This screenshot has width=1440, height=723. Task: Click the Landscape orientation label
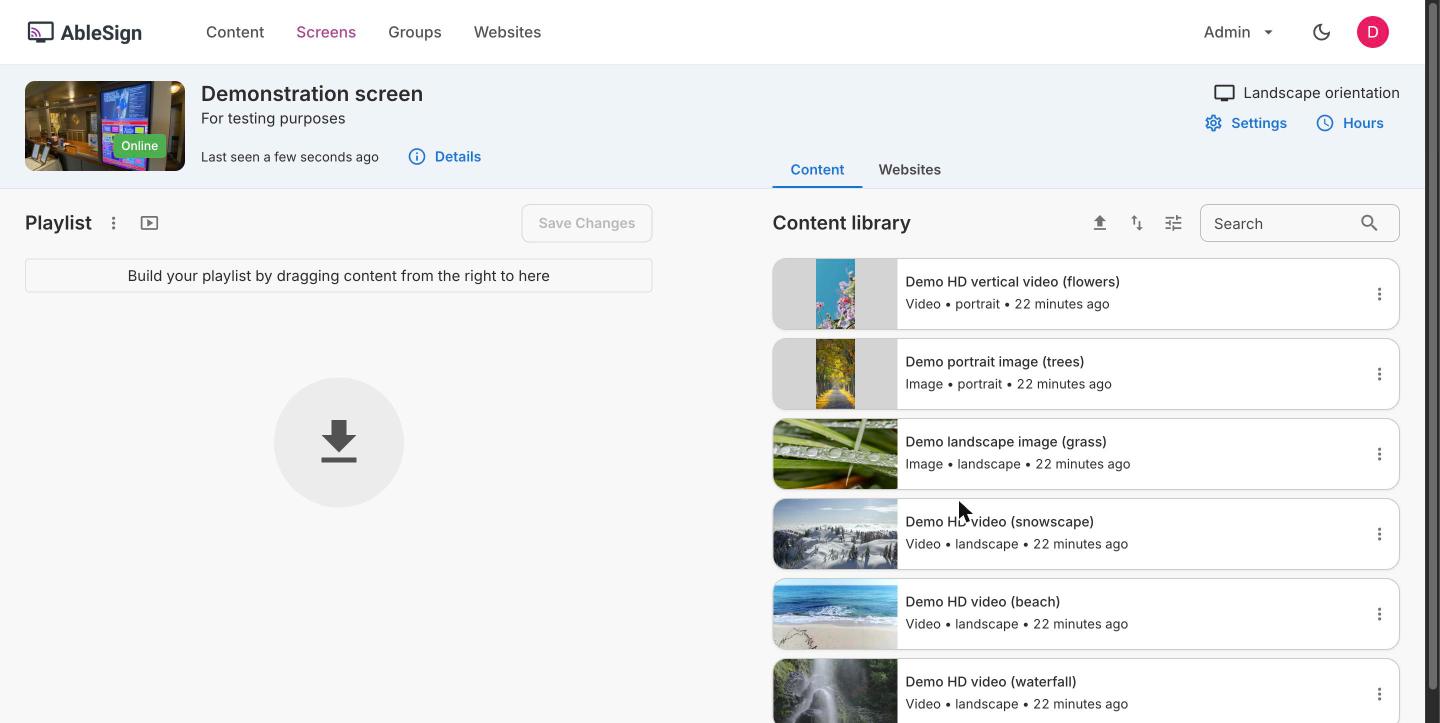pyautogui.click(x=1321, y=93)
